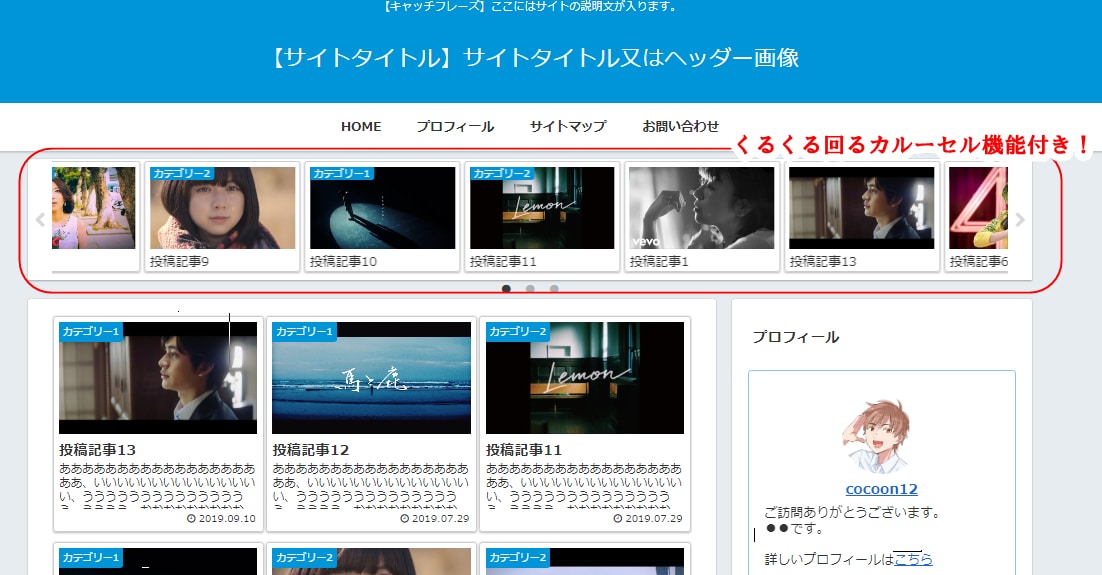
Task: Click the 投稿記事13 title in article list
Action: [x=98, y=450]
